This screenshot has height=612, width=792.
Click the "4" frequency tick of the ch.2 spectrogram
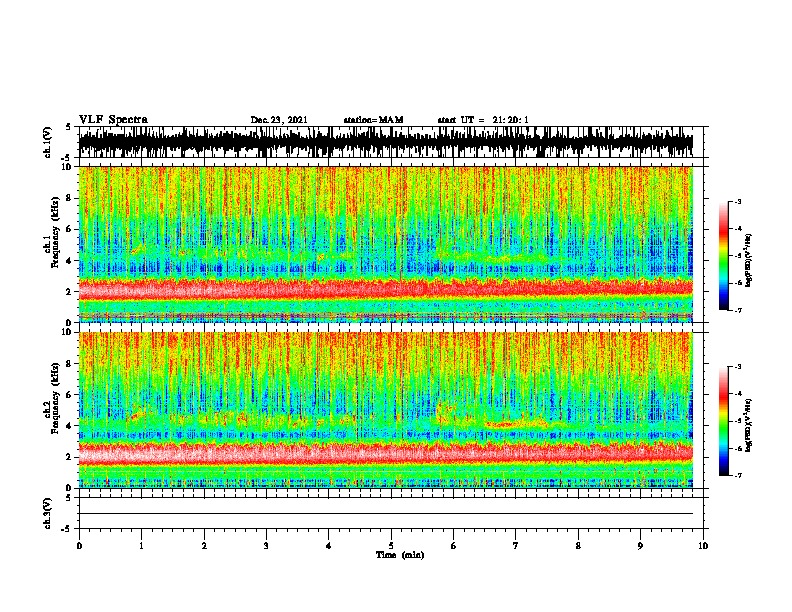pyautogui.click(x=70, y=426)
